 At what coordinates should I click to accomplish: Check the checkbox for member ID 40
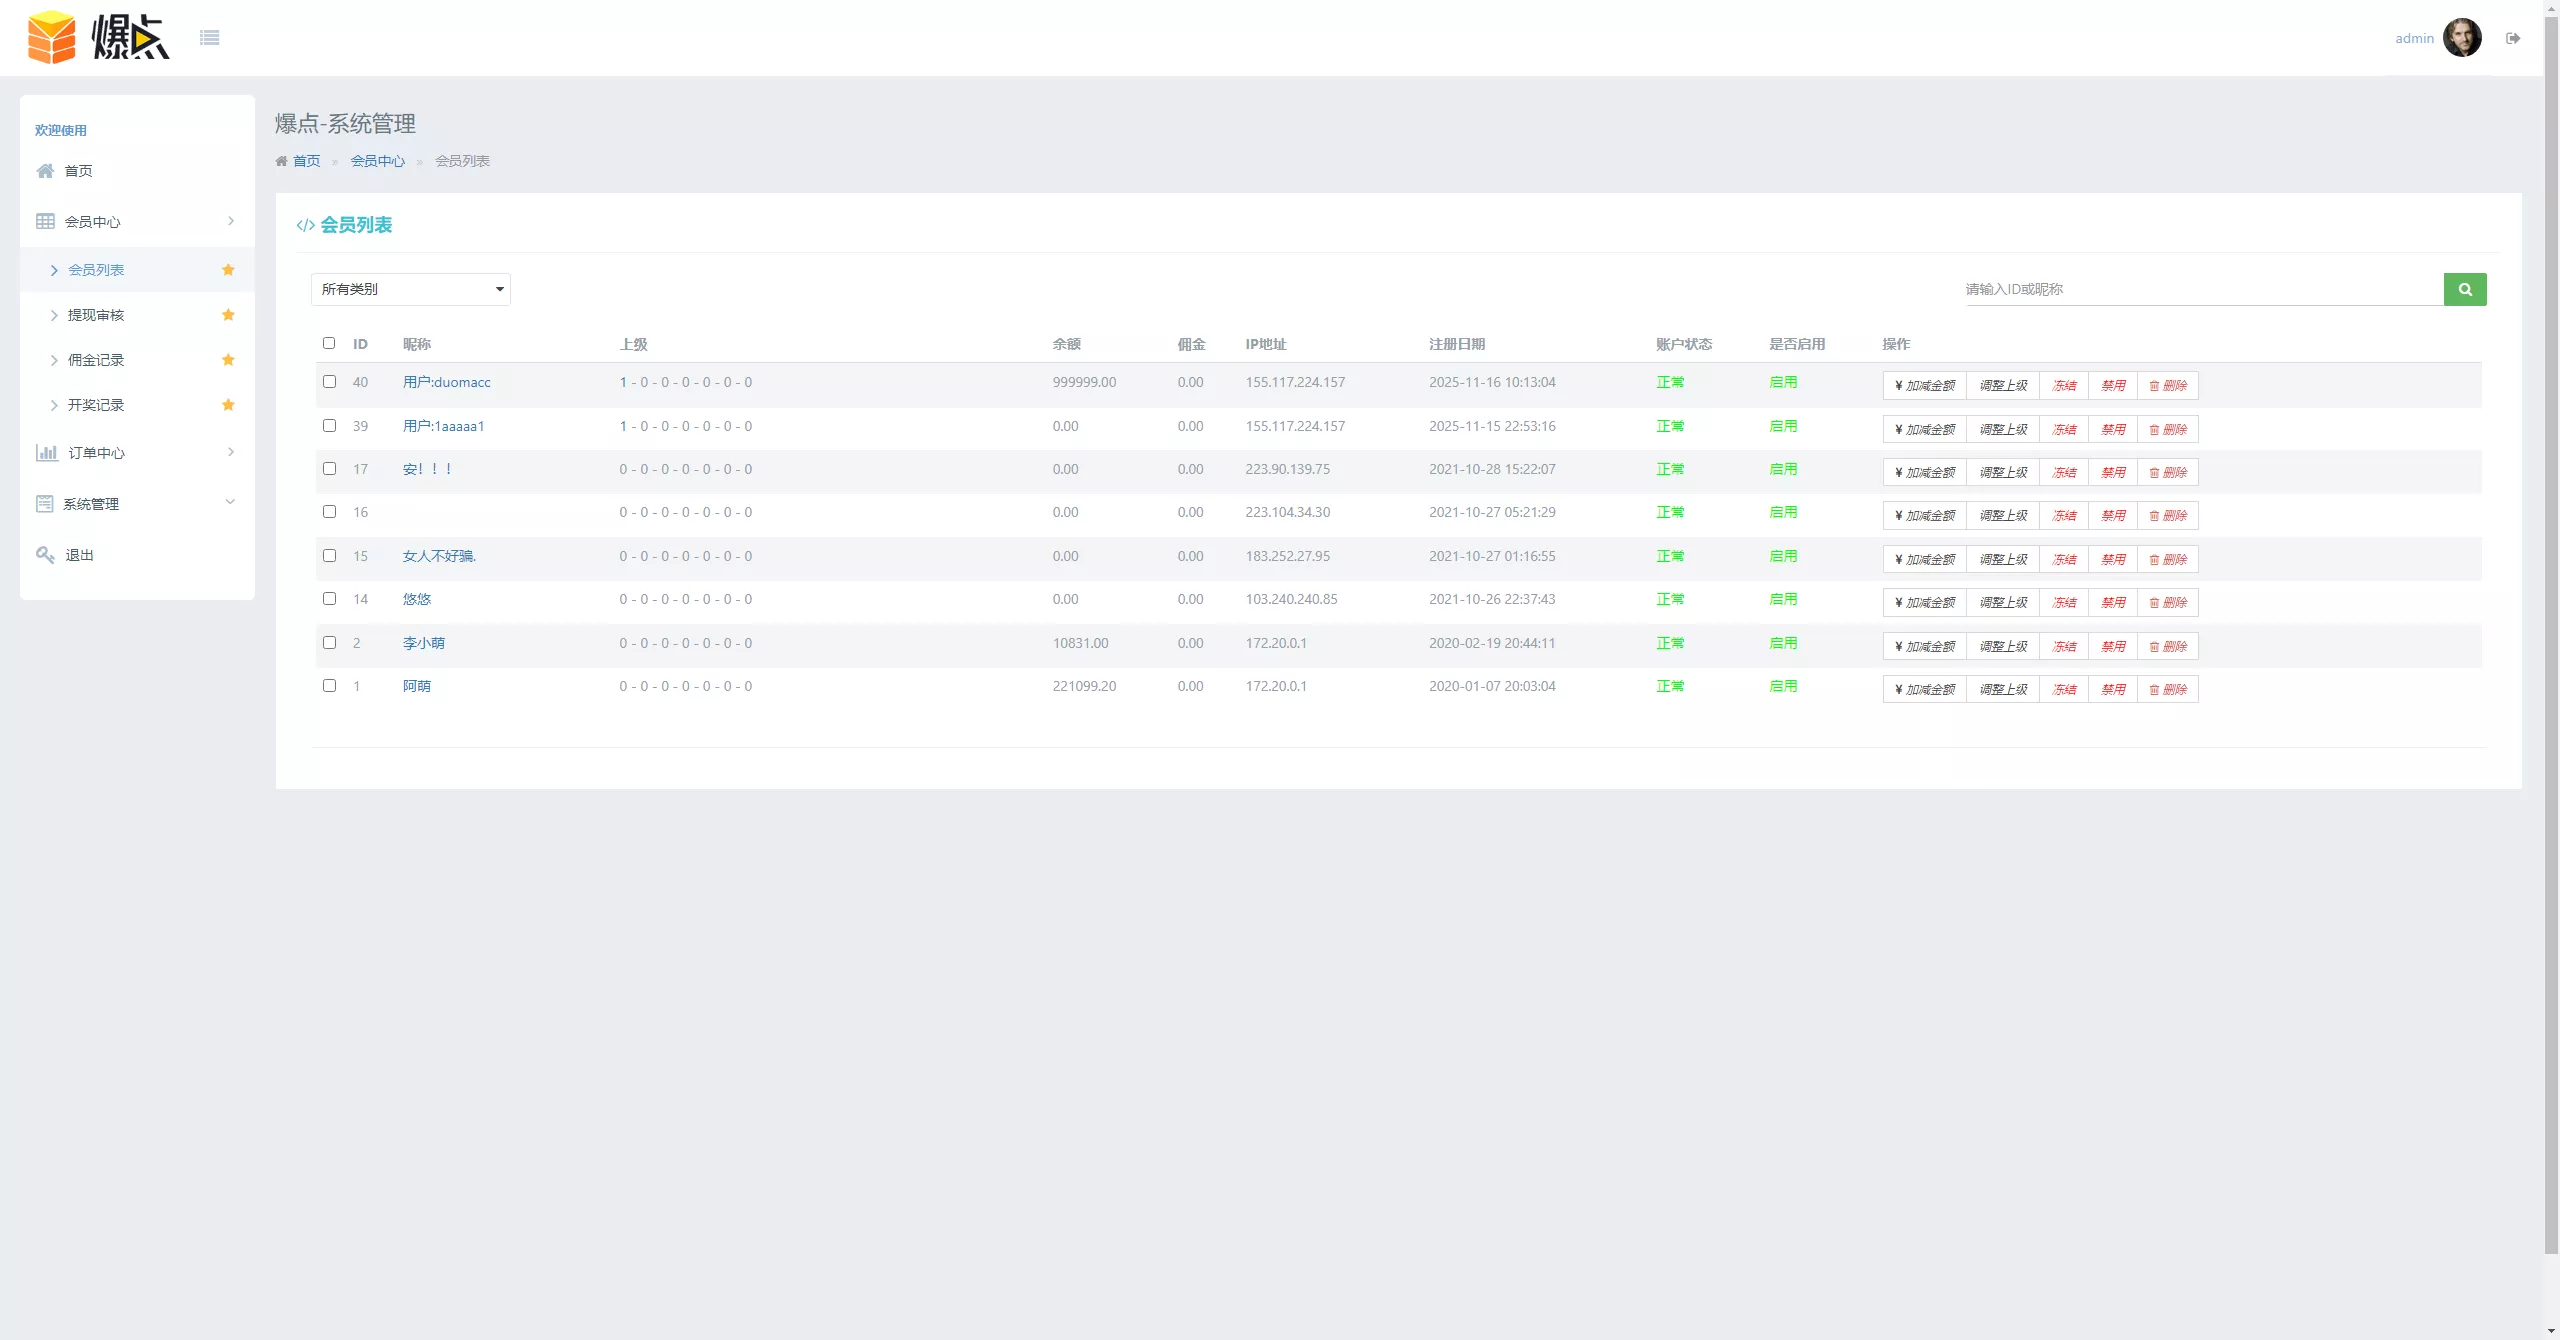tap(329, 382)
